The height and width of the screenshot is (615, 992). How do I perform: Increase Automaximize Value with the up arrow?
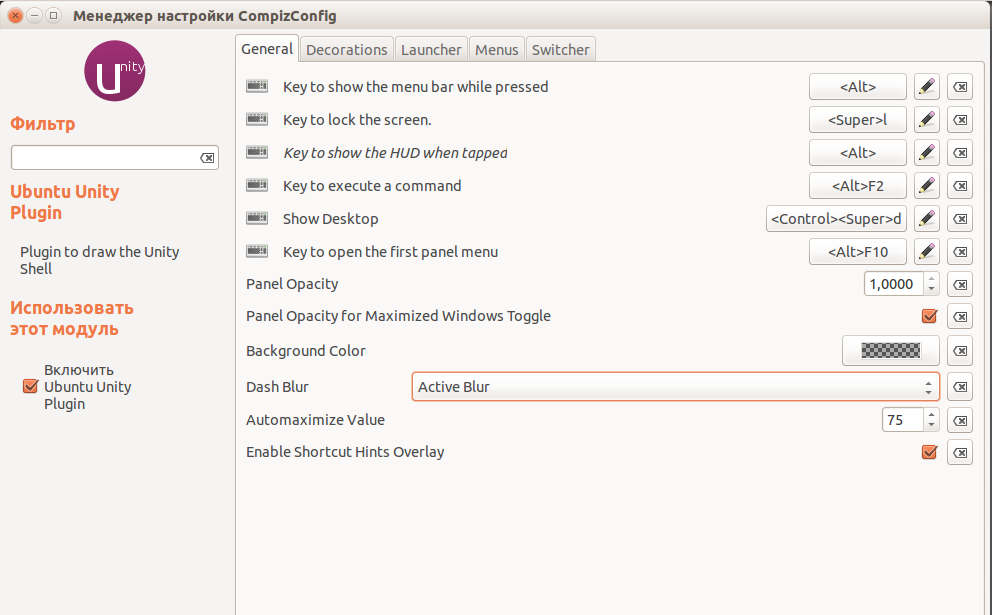[932, 414]
